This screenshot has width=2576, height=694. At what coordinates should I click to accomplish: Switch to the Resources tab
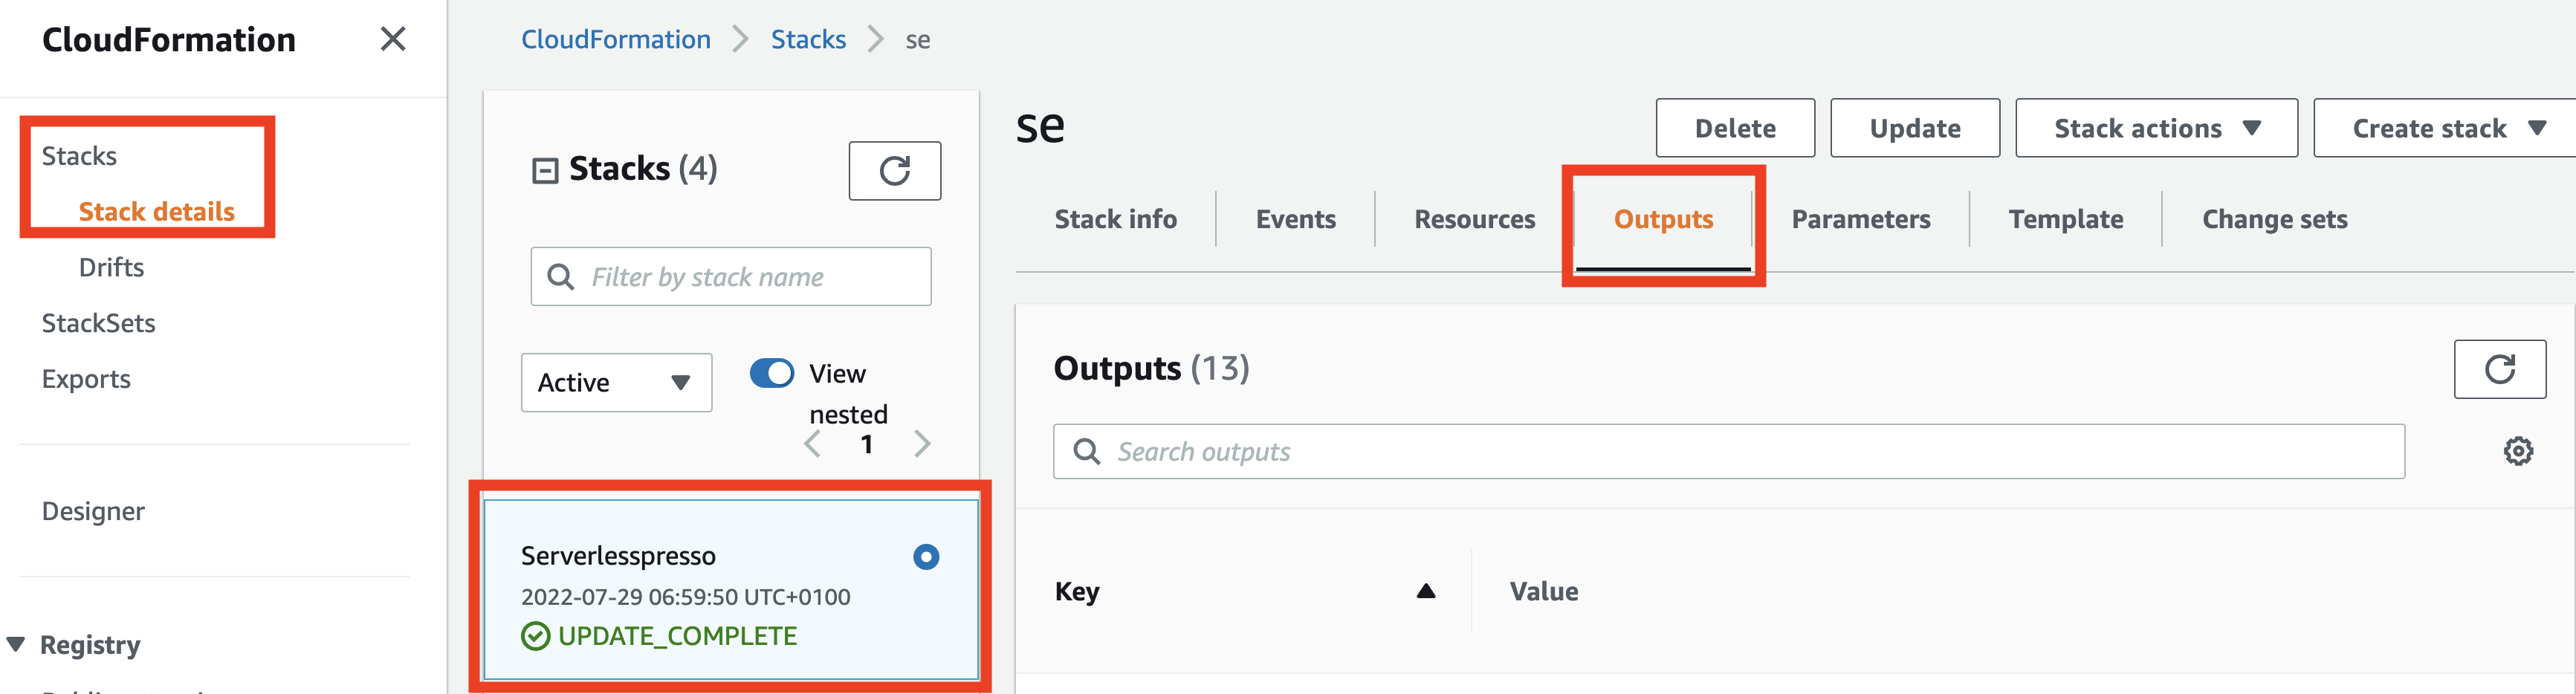[1474, 219]
